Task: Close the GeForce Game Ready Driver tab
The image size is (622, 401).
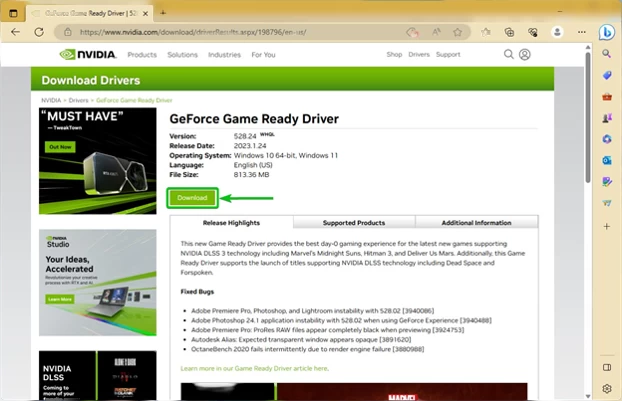Action: (146, 13)
